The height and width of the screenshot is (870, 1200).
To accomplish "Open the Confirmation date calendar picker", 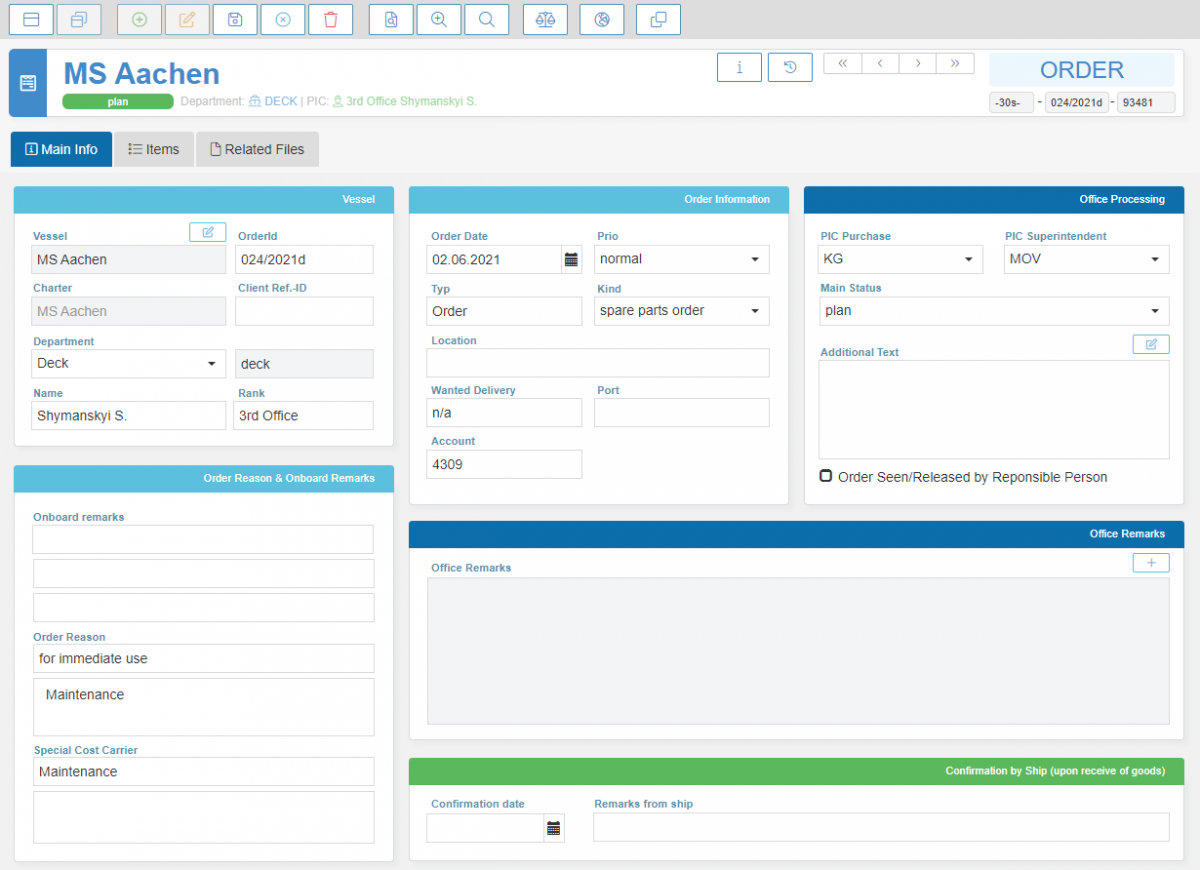I will pos(554,827).
